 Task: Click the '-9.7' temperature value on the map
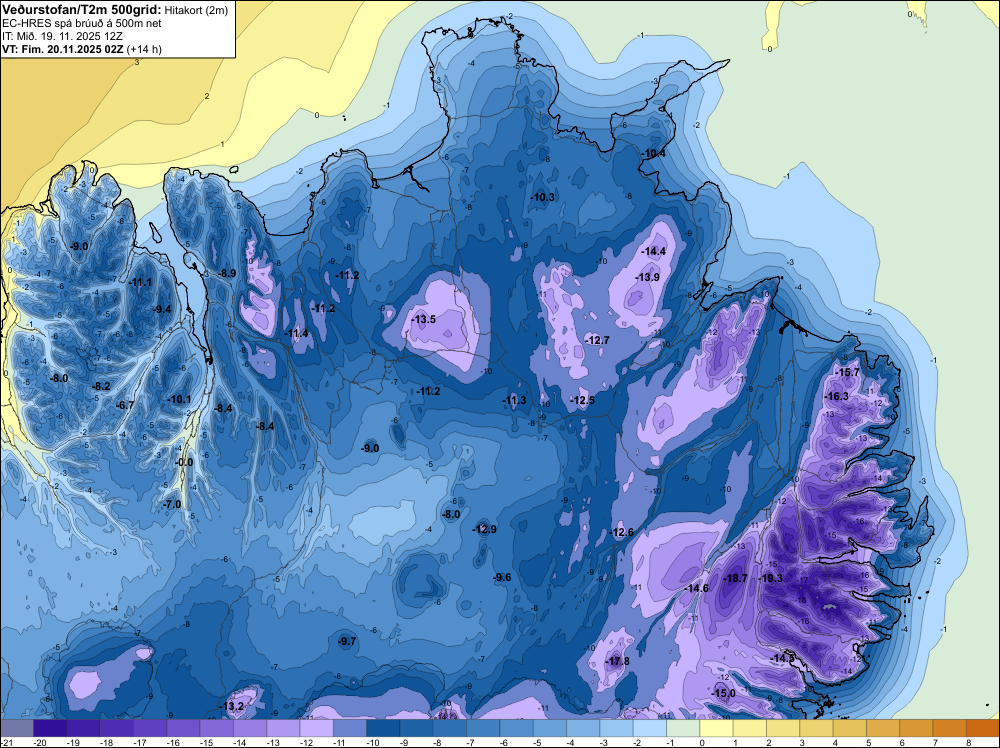click(348, 641)
